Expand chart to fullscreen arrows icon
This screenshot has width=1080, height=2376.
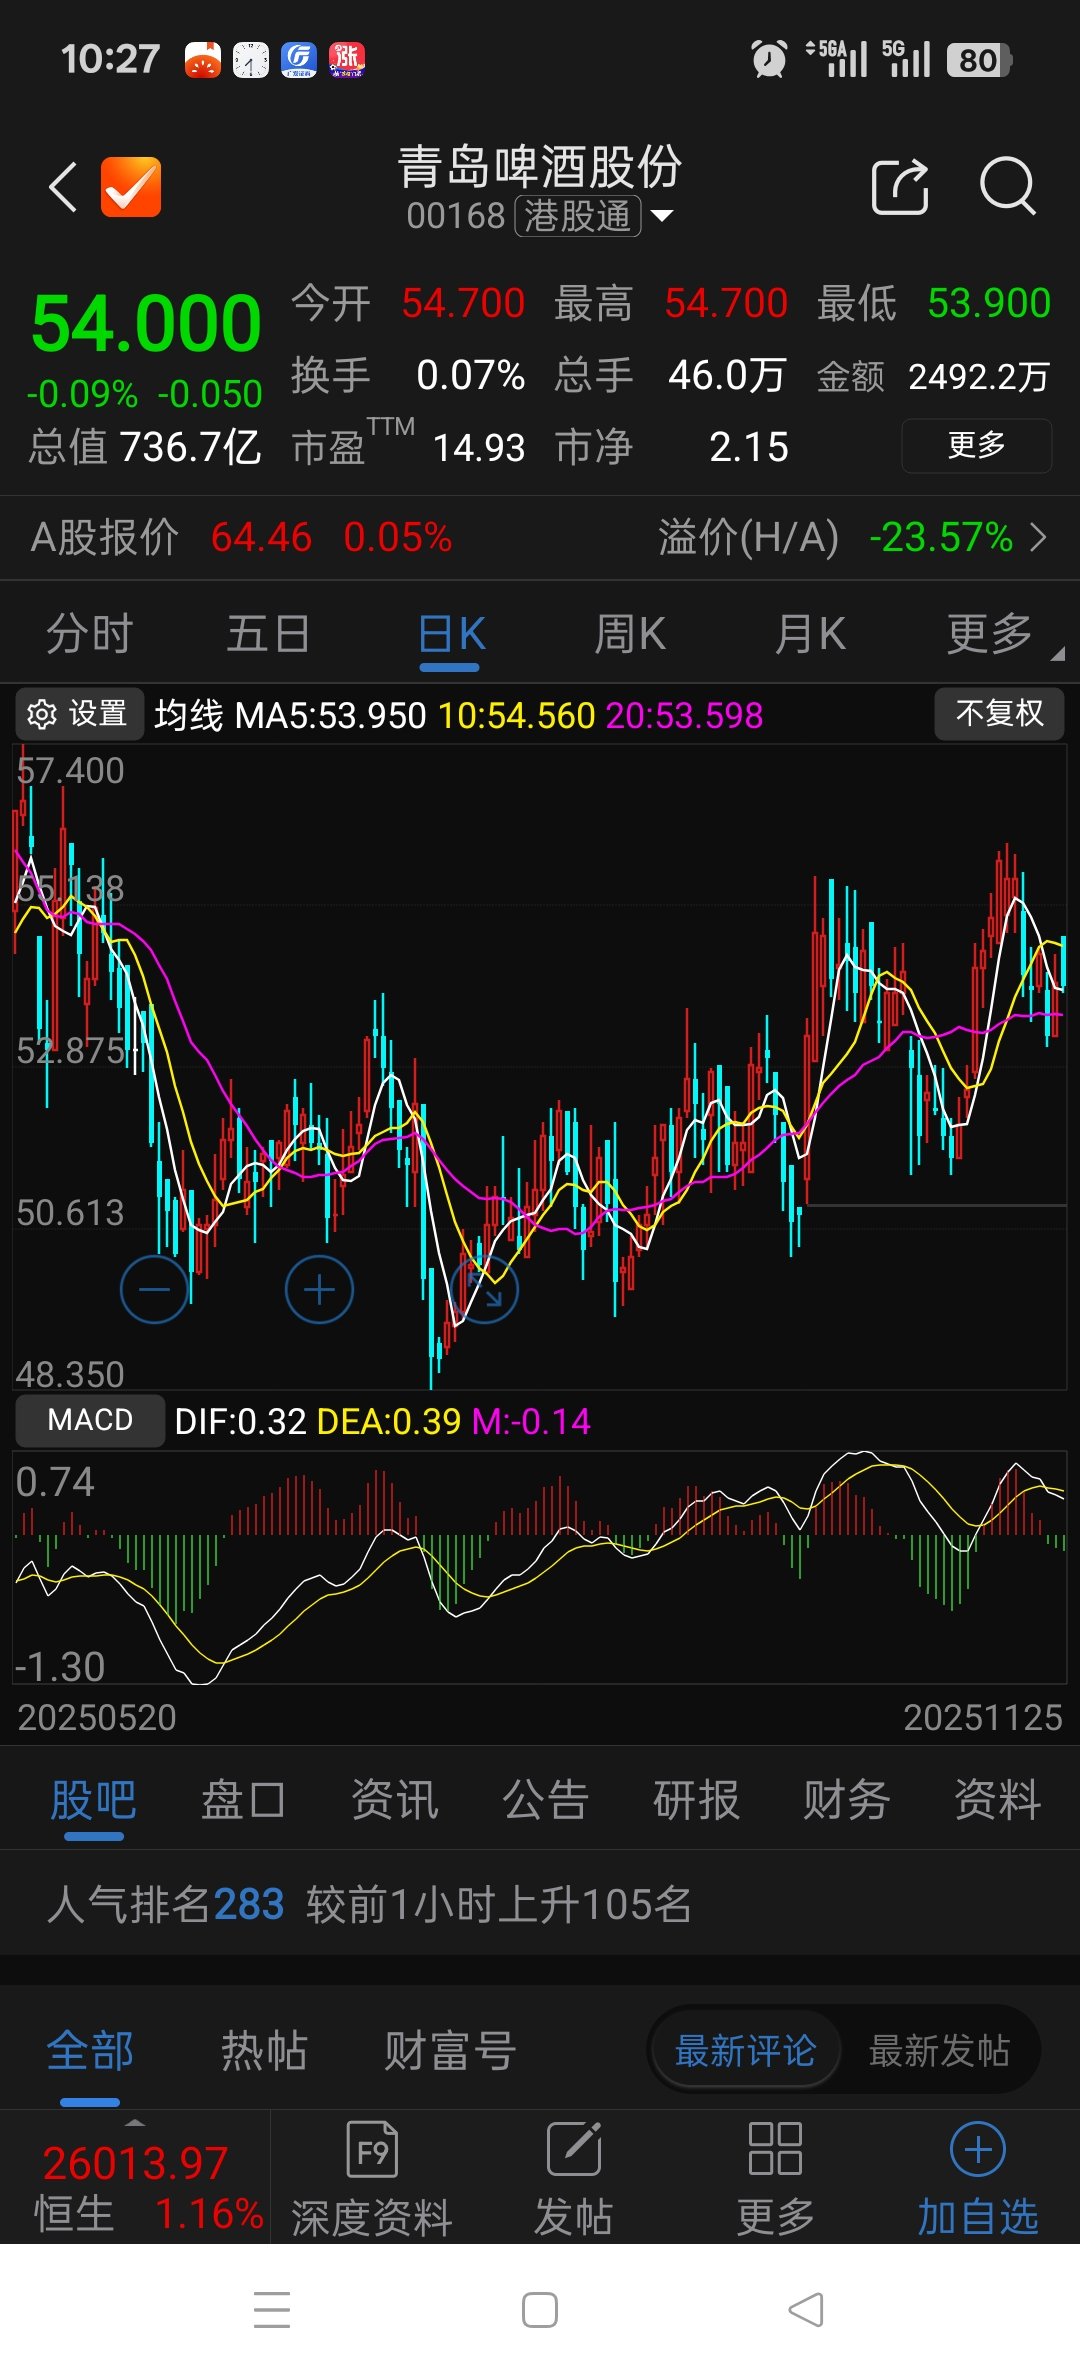(485, 1290)
